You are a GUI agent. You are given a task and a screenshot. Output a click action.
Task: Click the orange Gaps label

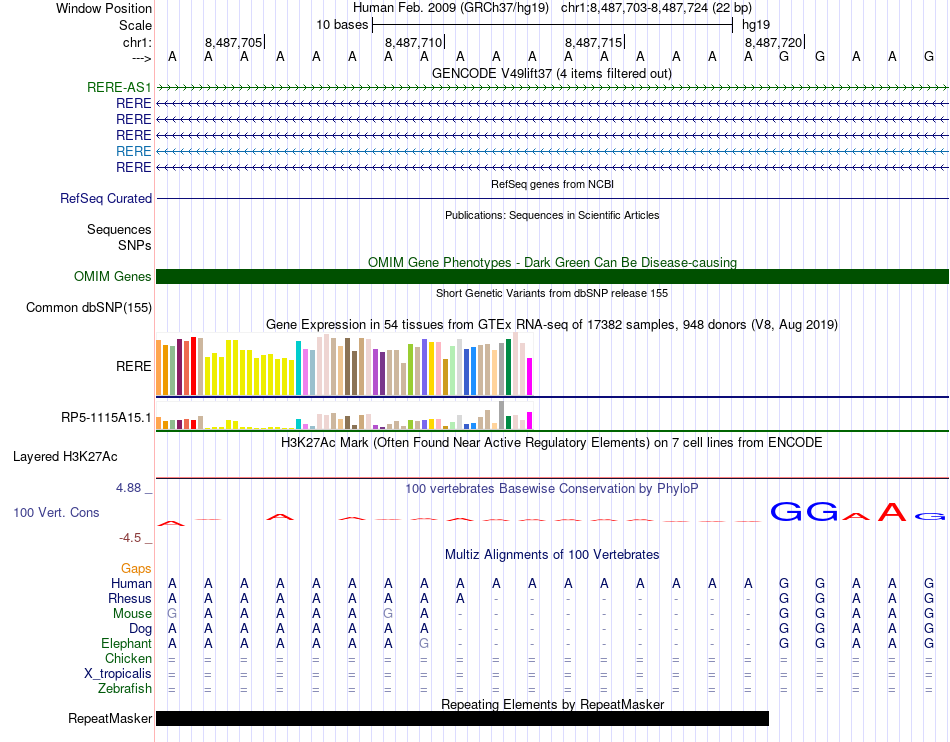point(136,568)
